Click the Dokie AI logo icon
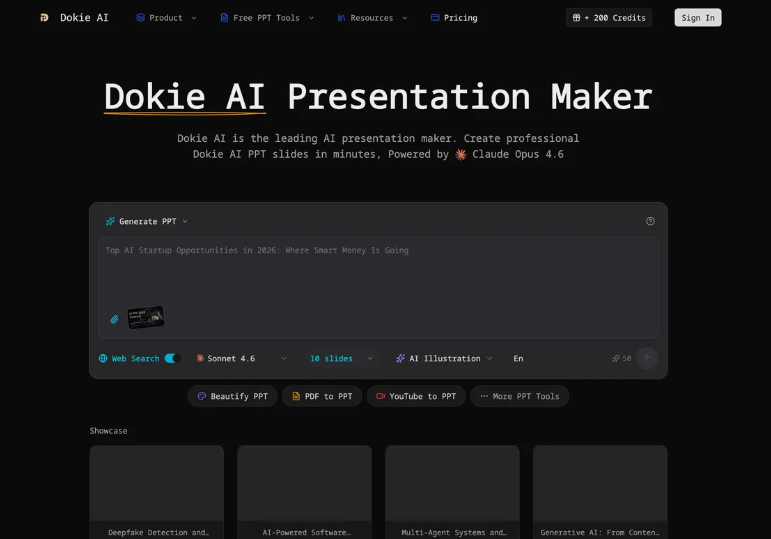Viewport: 771px width, 539px height. (44, 18)
